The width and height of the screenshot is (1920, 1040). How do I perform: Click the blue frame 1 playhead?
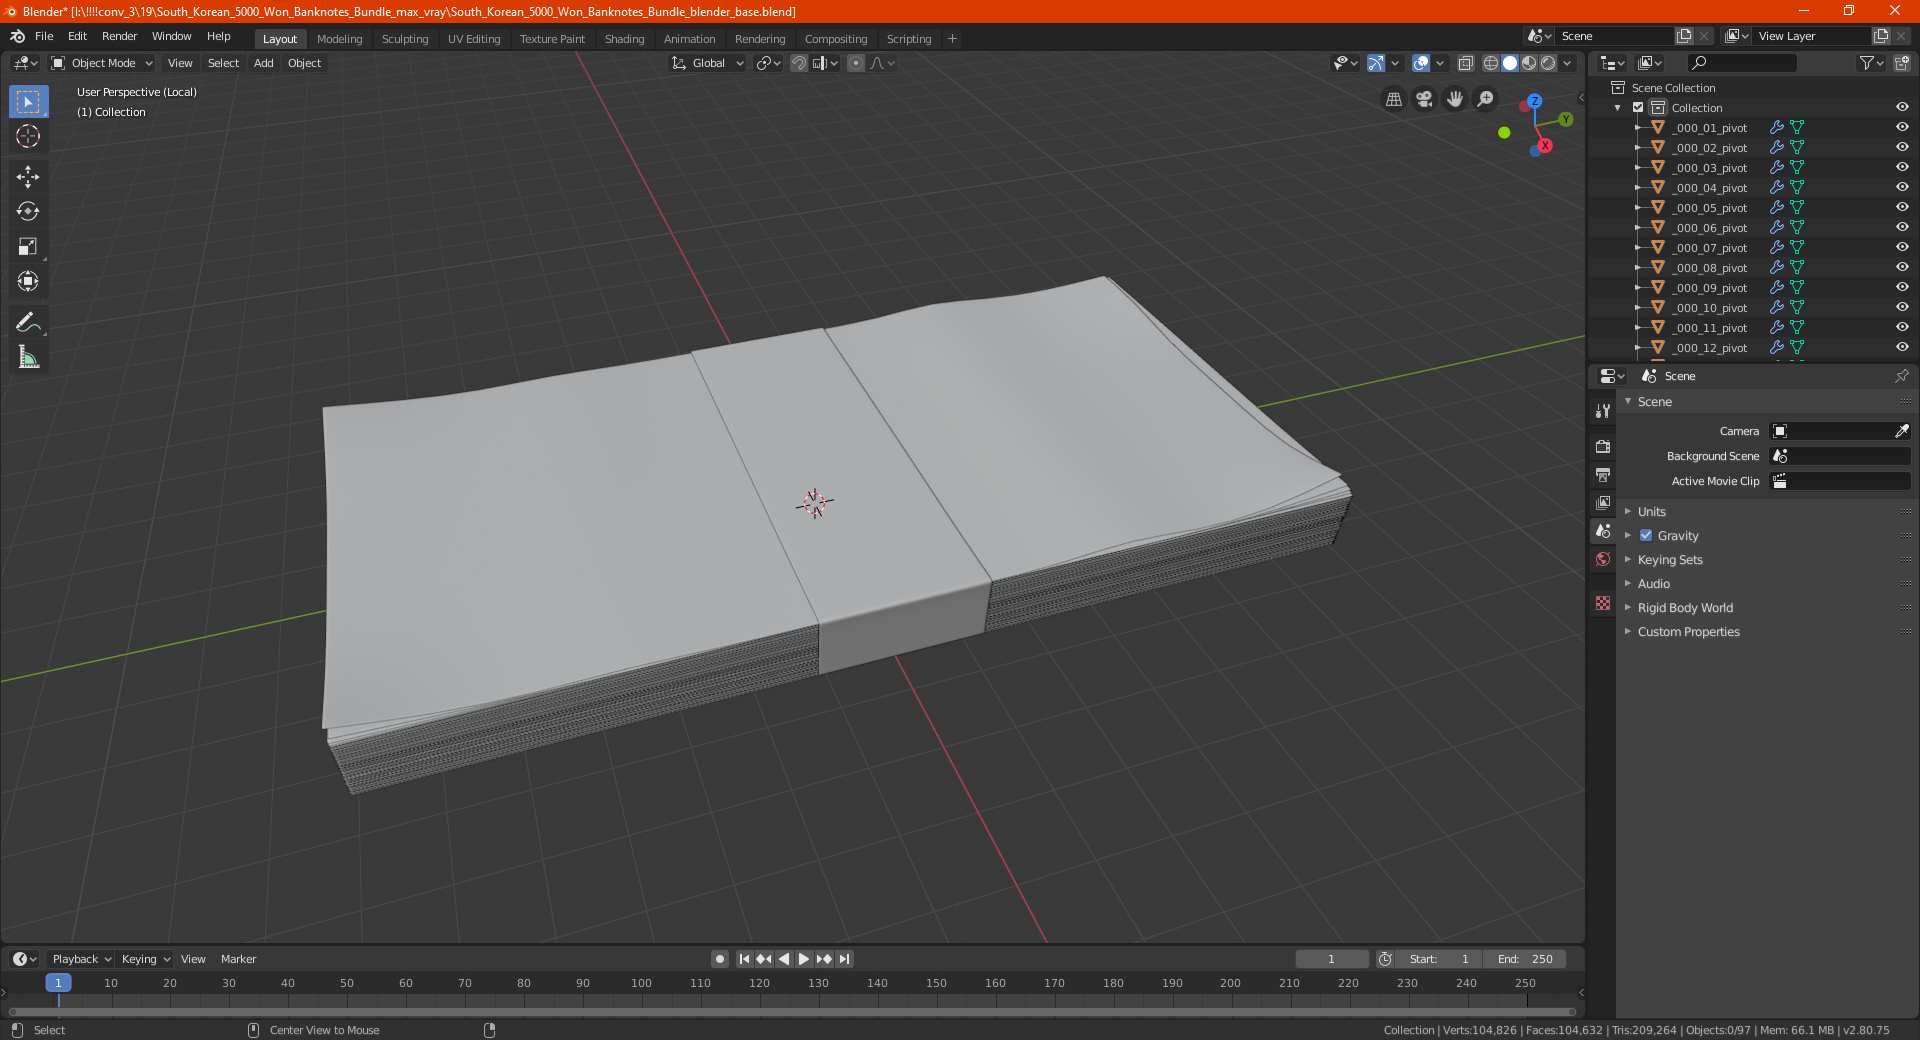(x=58, y=983)
